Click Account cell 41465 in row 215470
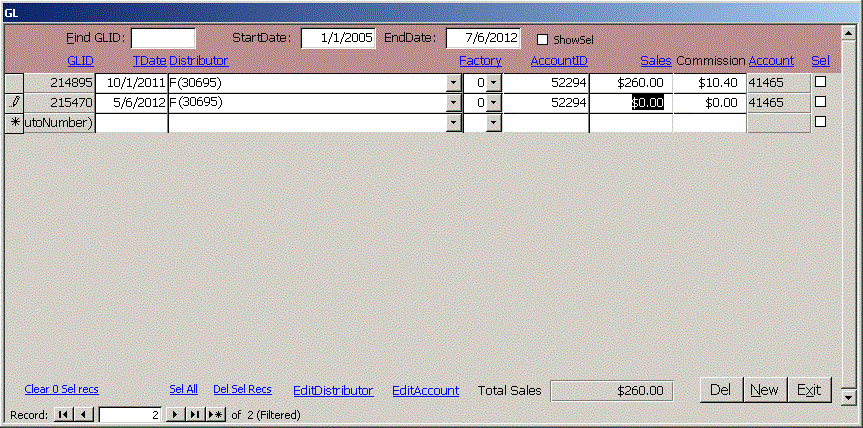The image size is (863, 428). pos(778,102)
